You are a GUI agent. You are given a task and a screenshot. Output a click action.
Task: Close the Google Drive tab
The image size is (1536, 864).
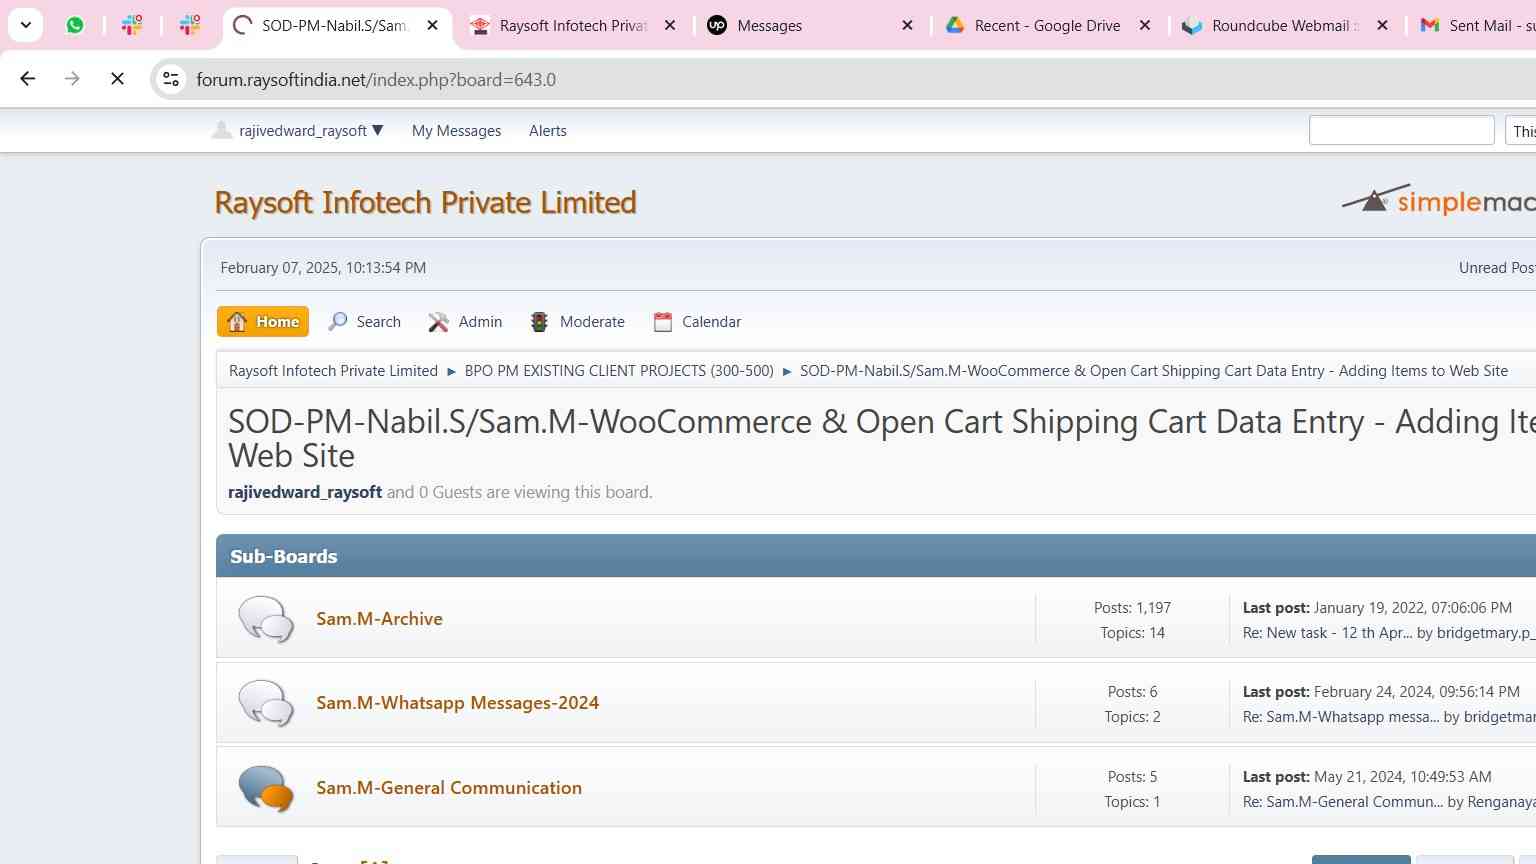[x=1145, y=26]
